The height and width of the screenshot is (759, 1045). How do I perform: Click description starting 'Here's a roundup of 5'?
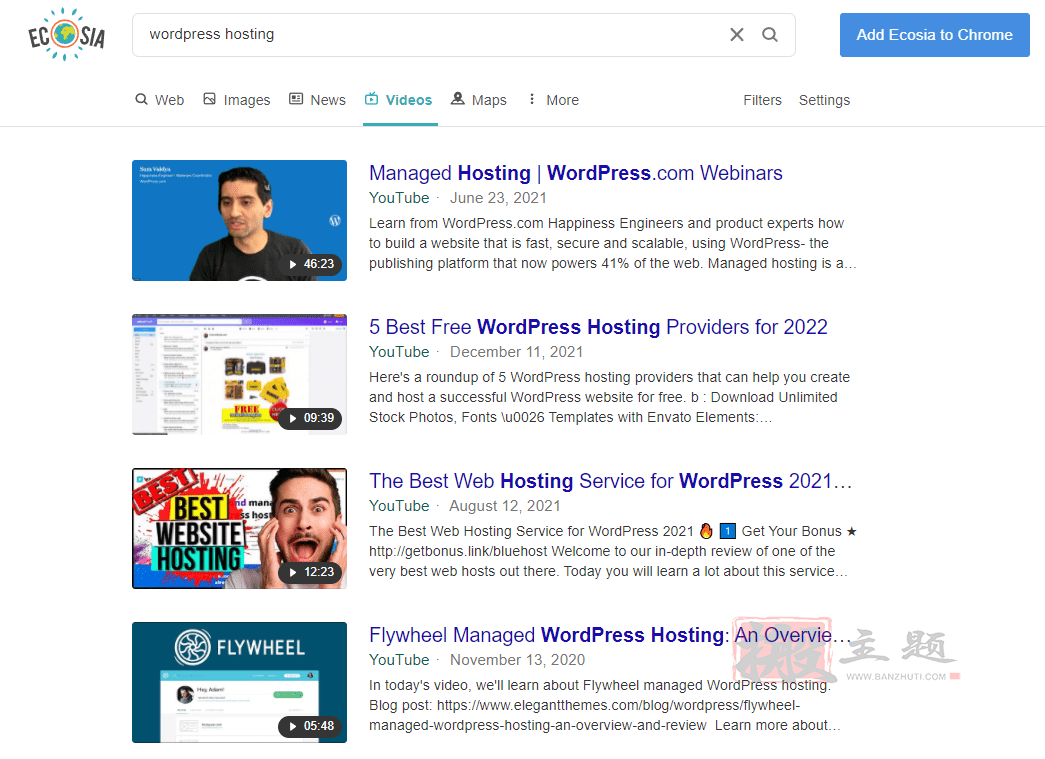click(x=610, y=397)
